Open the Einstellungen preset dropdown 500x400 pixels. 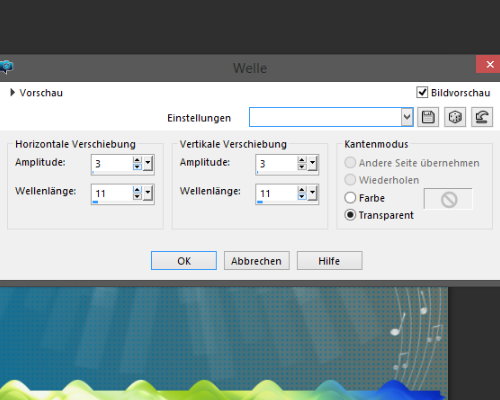[407, 117]
